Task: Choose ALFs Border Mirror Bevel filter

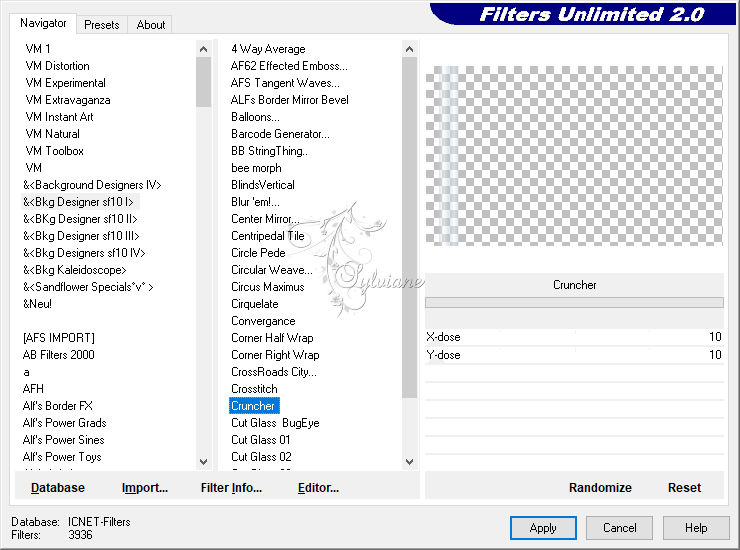Action: pos(290,100)
